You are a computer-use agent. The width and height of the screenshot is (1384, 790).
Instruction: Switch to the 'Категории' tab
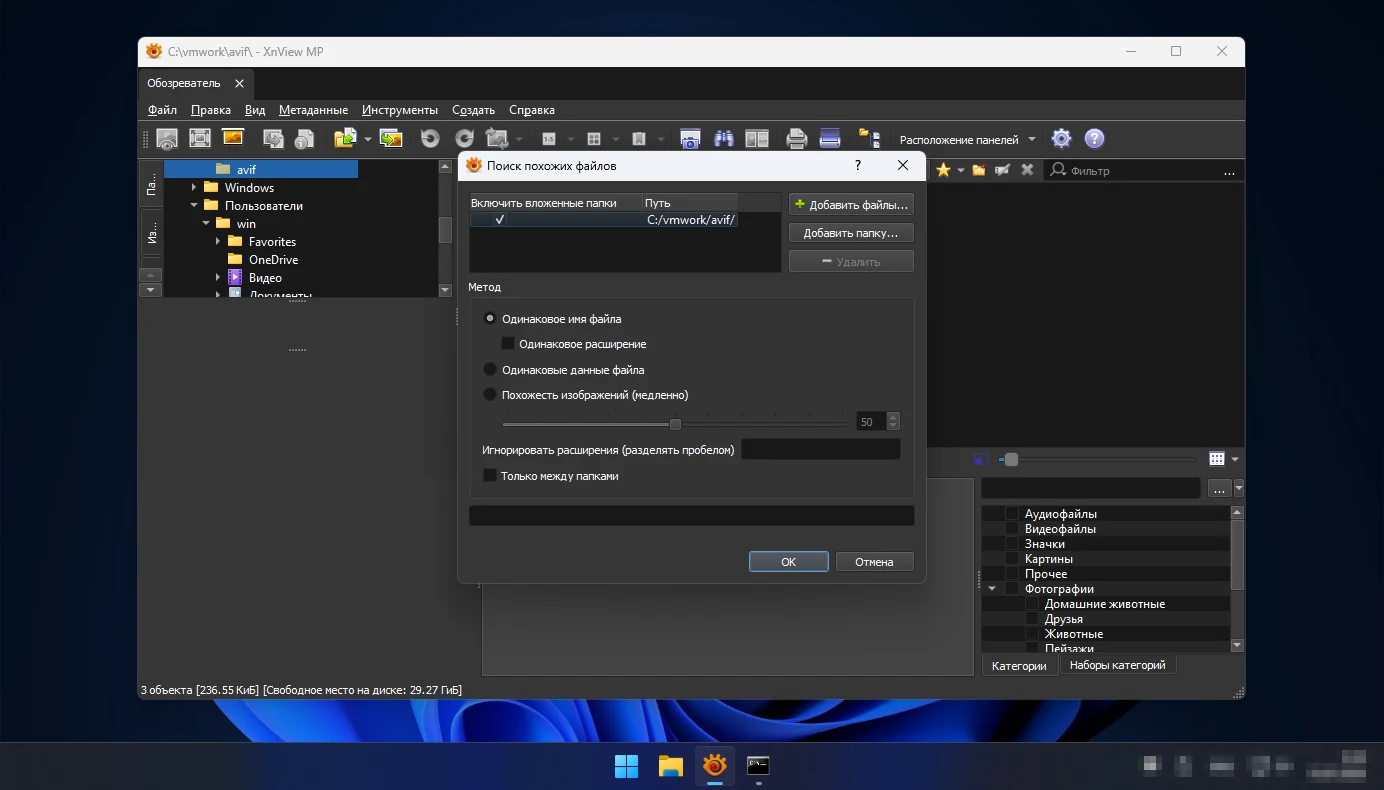1019,666
